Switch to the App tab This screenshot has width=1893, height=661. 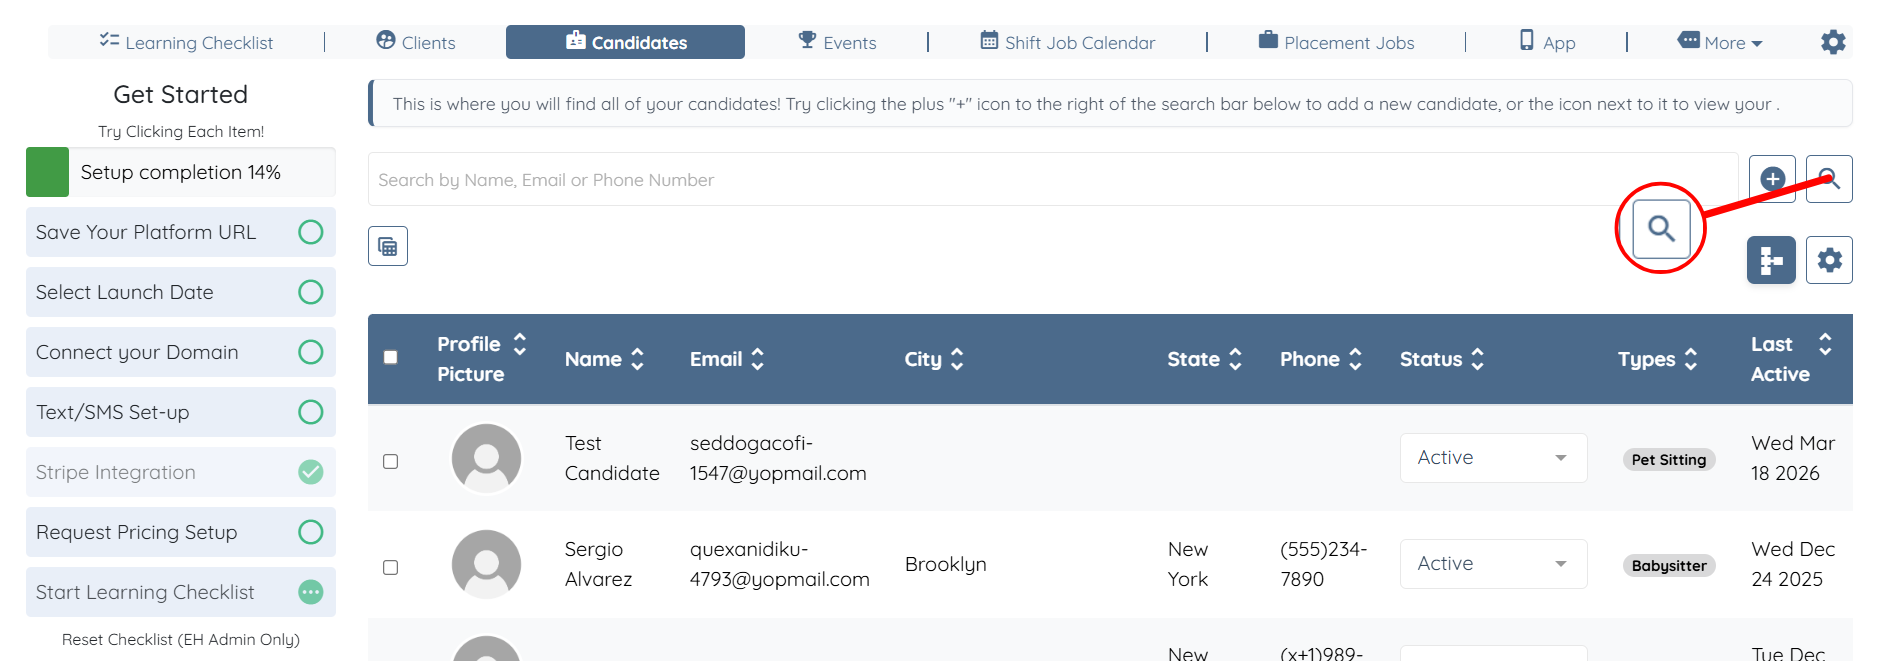1547,42
